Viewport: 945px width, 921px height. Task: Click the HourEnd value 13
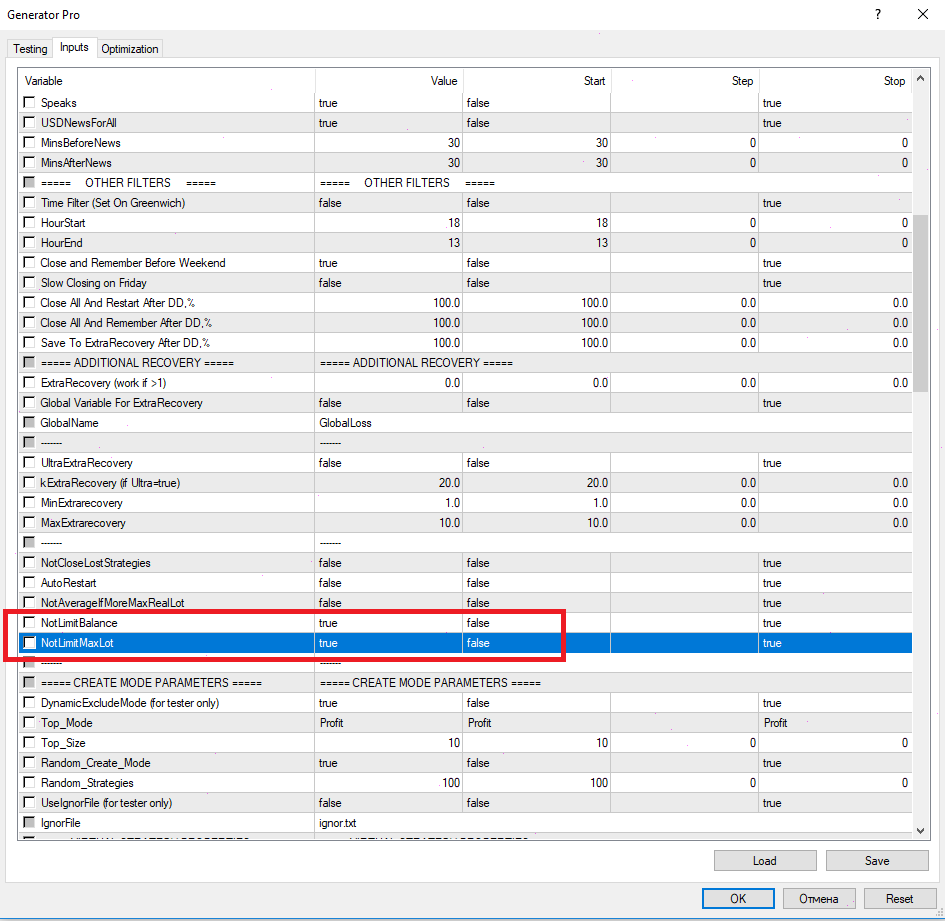tap(389, 242)
